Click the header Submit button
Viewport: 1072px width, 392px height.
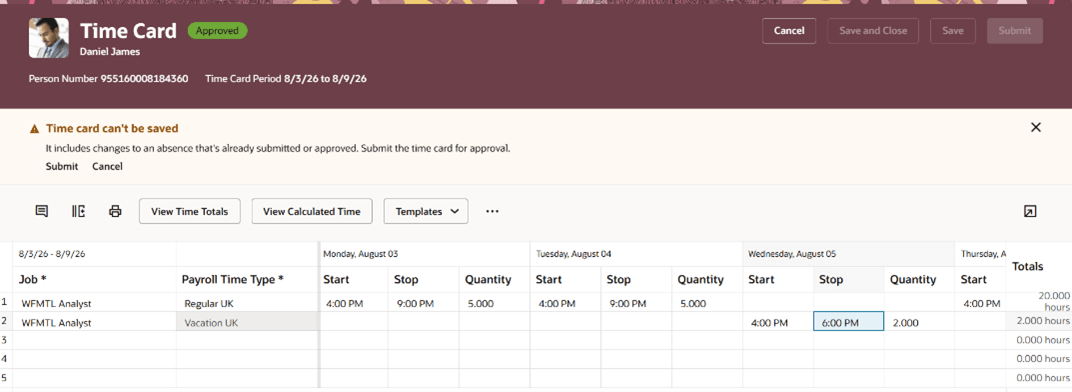(x=1015, y=31)
